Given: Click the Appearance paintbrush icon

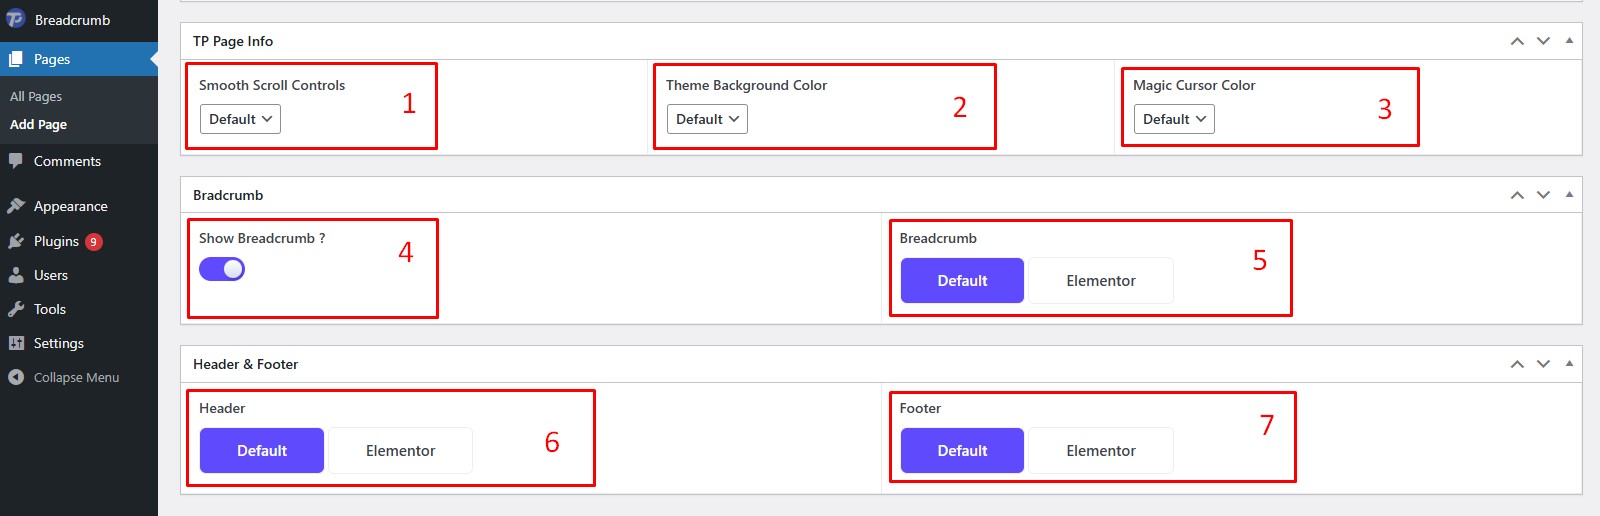Looking at the screenshot, I should [x=16, y=206].
